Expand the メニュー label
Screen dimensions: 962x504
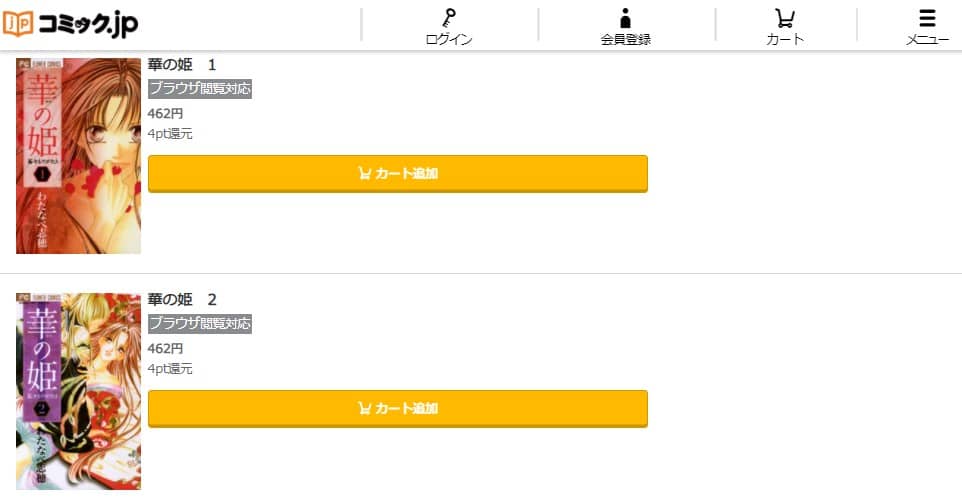pos(927,39)
